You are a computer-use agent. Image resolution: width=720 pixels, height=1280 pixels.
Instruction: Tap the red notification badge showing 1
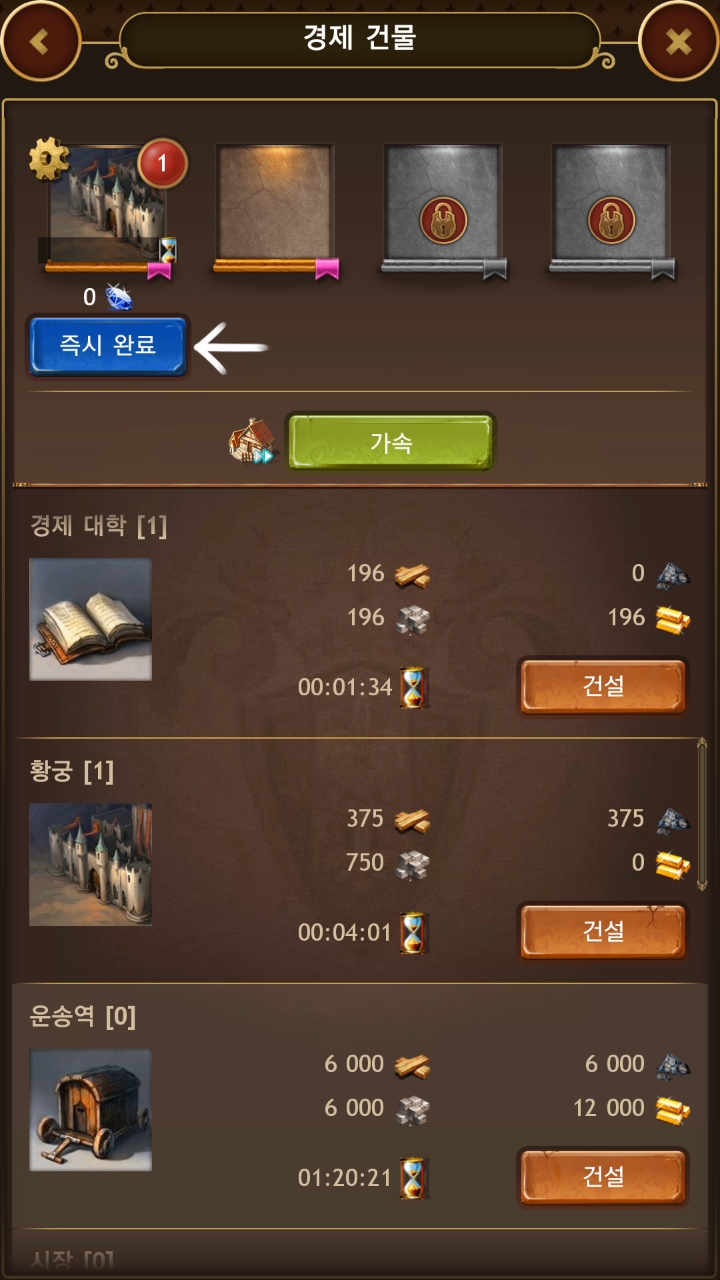coord(162,164)
